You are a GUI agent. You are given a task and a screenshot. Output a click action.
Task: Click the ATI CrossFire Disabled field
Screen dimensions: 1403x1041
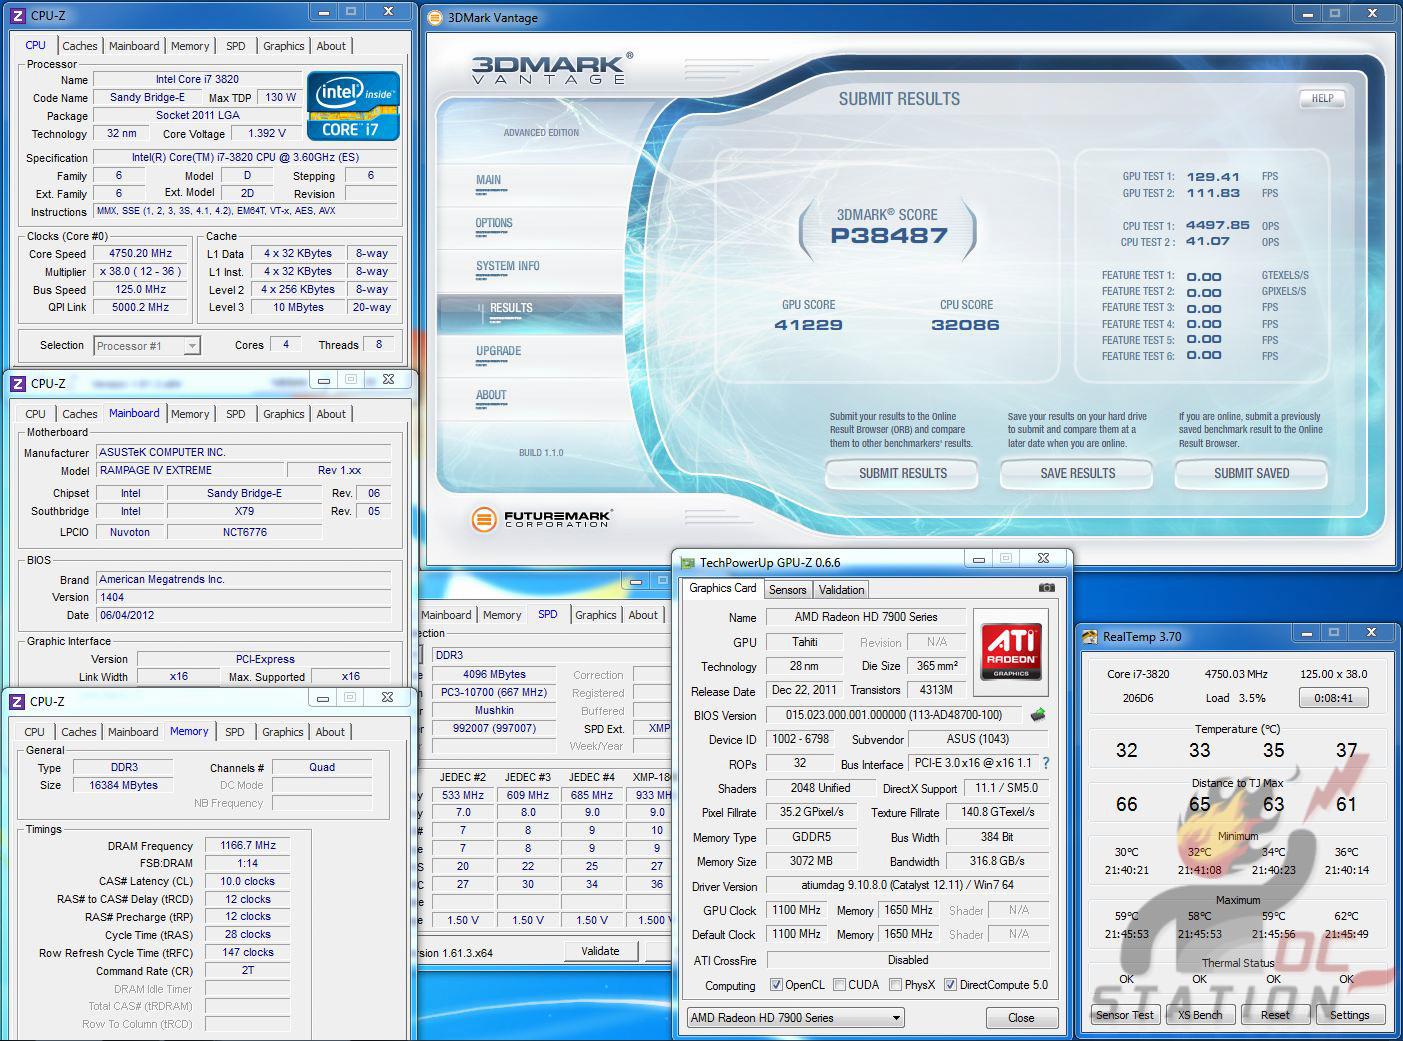(x=907, y=960)
